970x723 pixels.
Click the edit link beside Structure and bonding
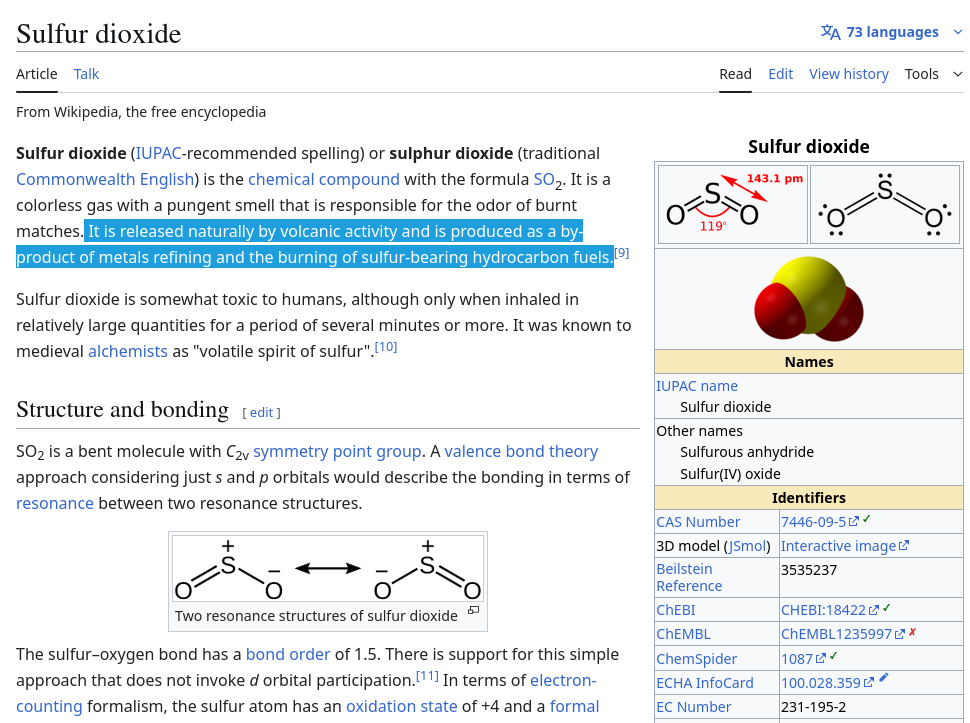point(261,413)
